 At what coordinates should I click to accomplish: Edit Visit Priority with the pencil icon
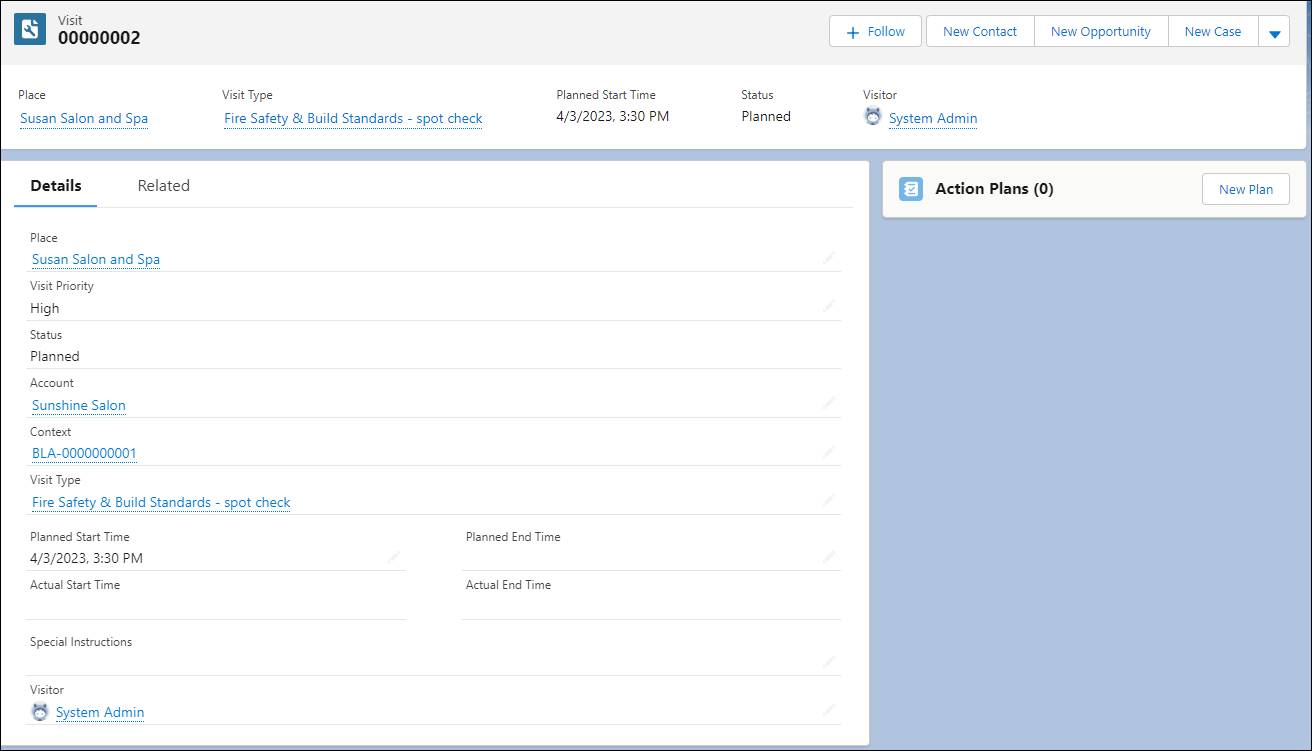click(x=828, y=307)
